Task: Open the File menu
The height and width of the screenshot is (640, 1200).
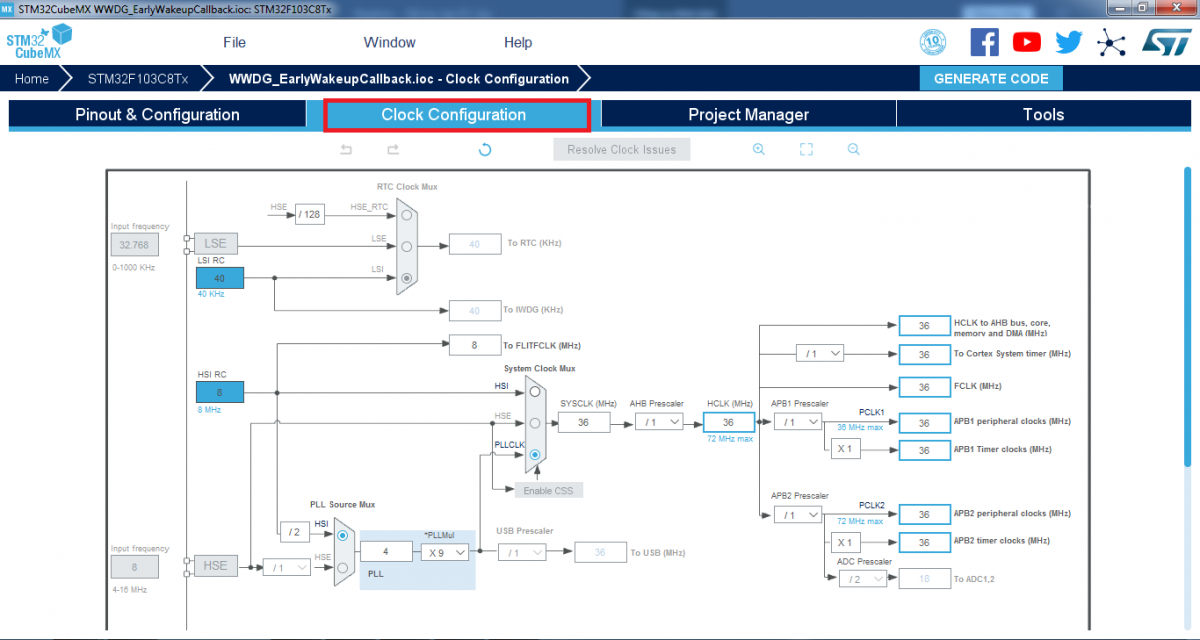Action: pos(234,43)
